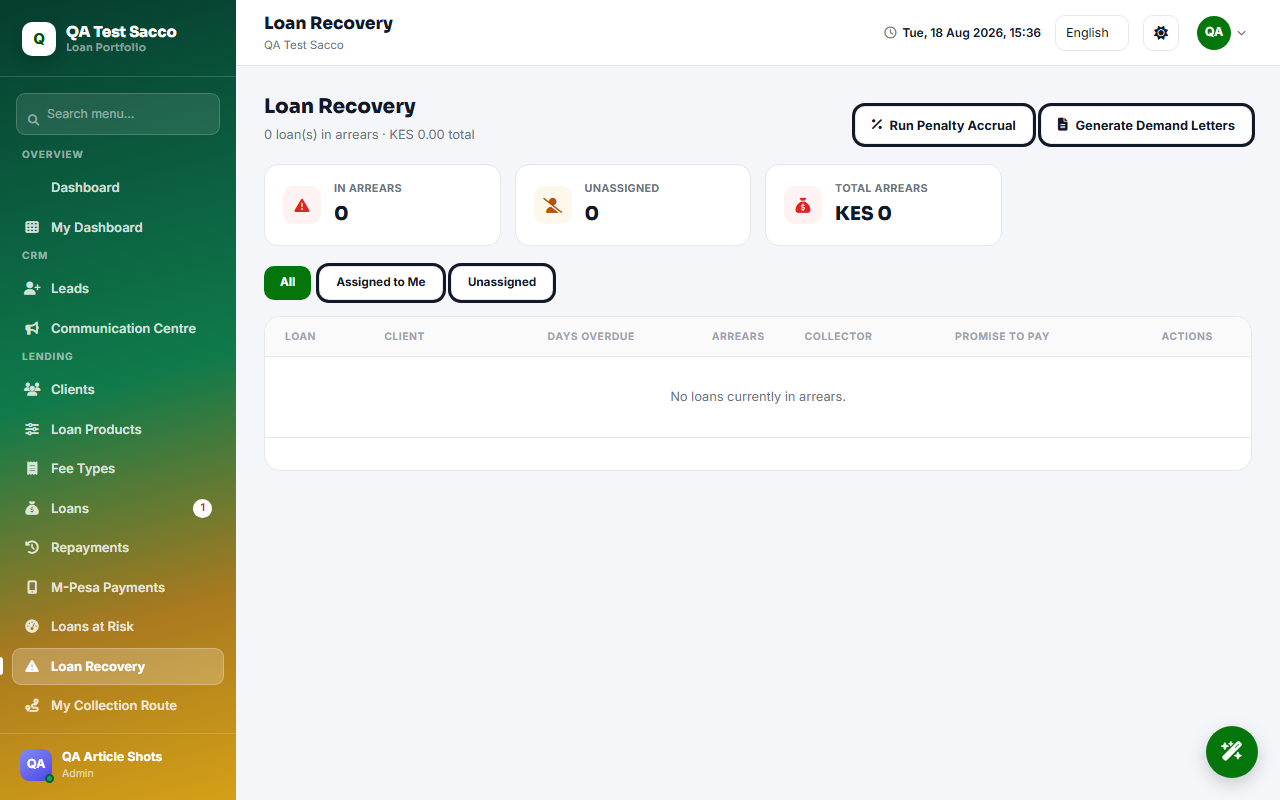Generate Demand Letters

point(1146,125)
